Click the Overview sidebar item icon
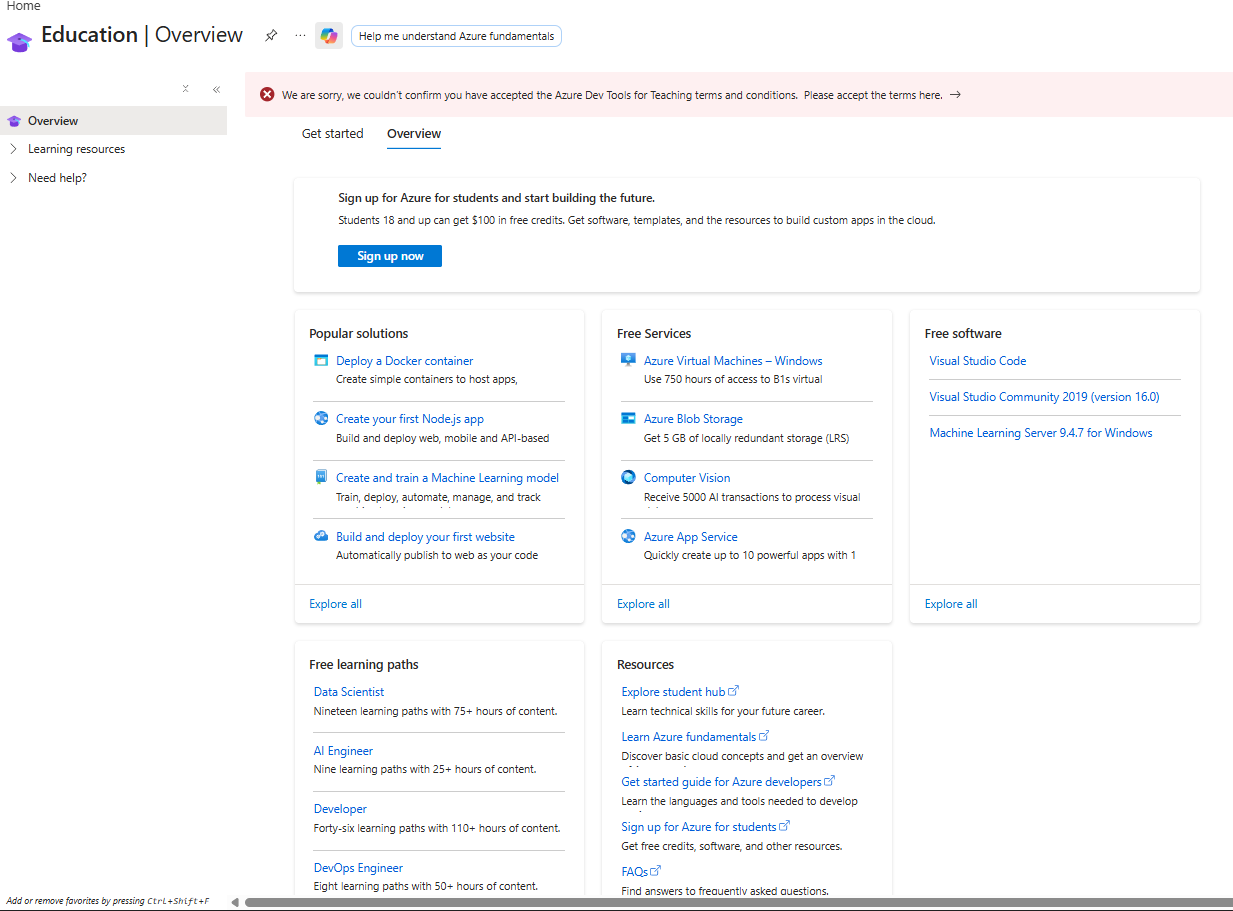 pyautogui.click(x=14, y=121)
